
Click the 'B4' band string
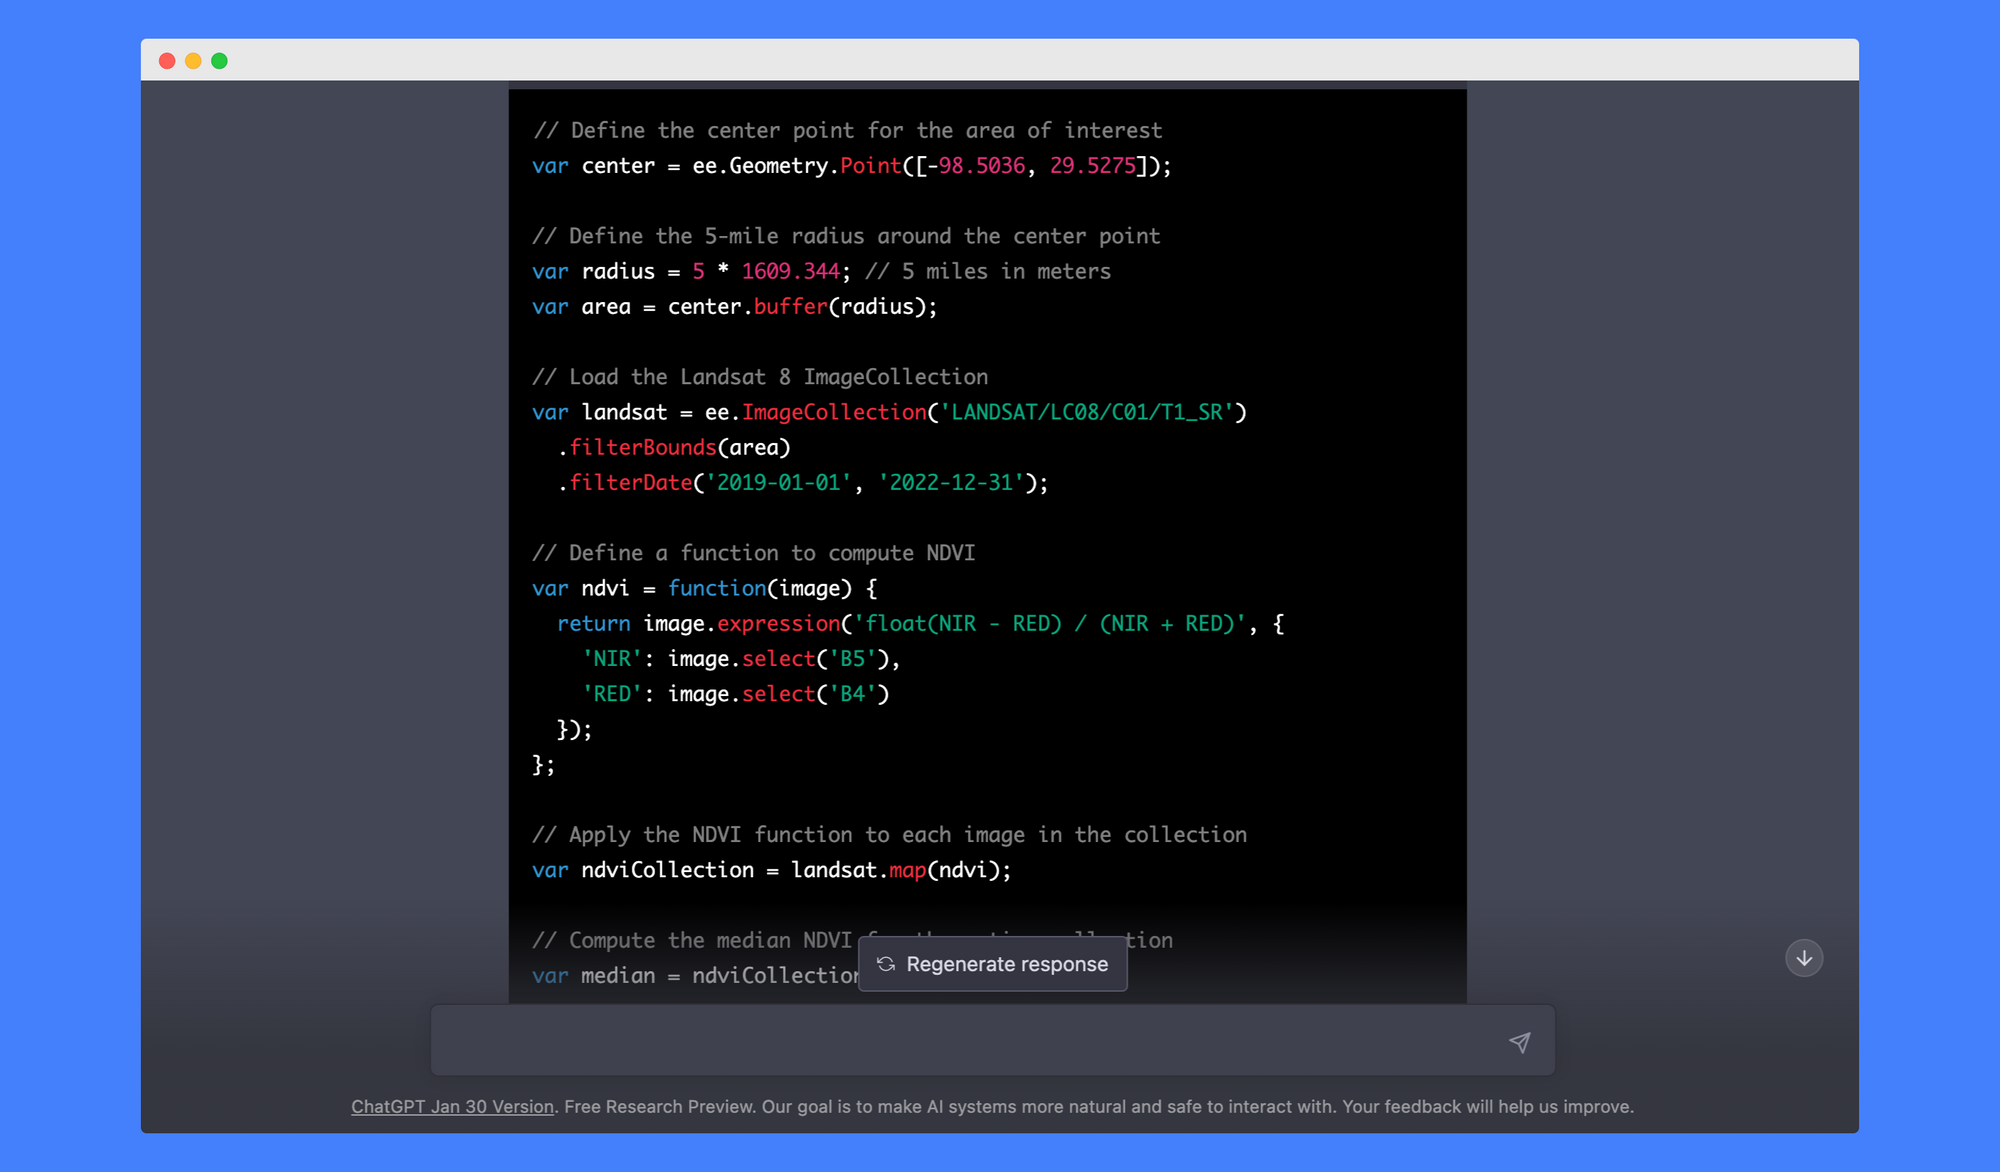click(x=852, y=694)
